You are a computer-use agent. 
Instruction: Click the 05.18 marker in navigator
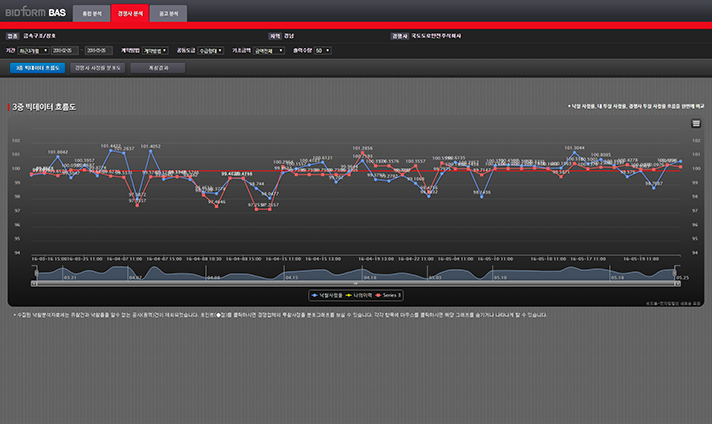coord(617,277)
